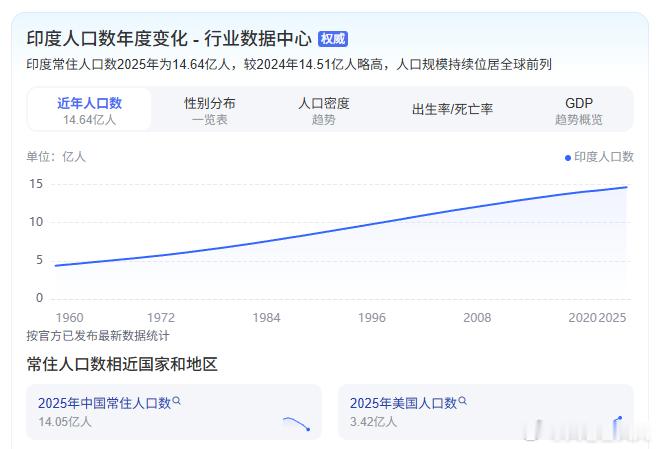Click the 14.05亿人 China population card
657x449 pixels.
[x=173, y=412]
